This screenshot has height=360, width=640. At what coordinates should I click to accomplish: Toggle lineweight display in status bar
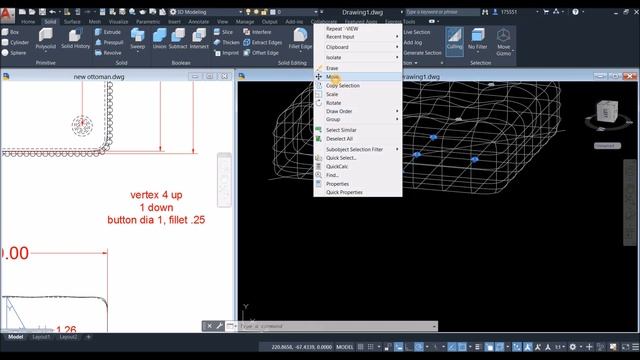point(477,347)
